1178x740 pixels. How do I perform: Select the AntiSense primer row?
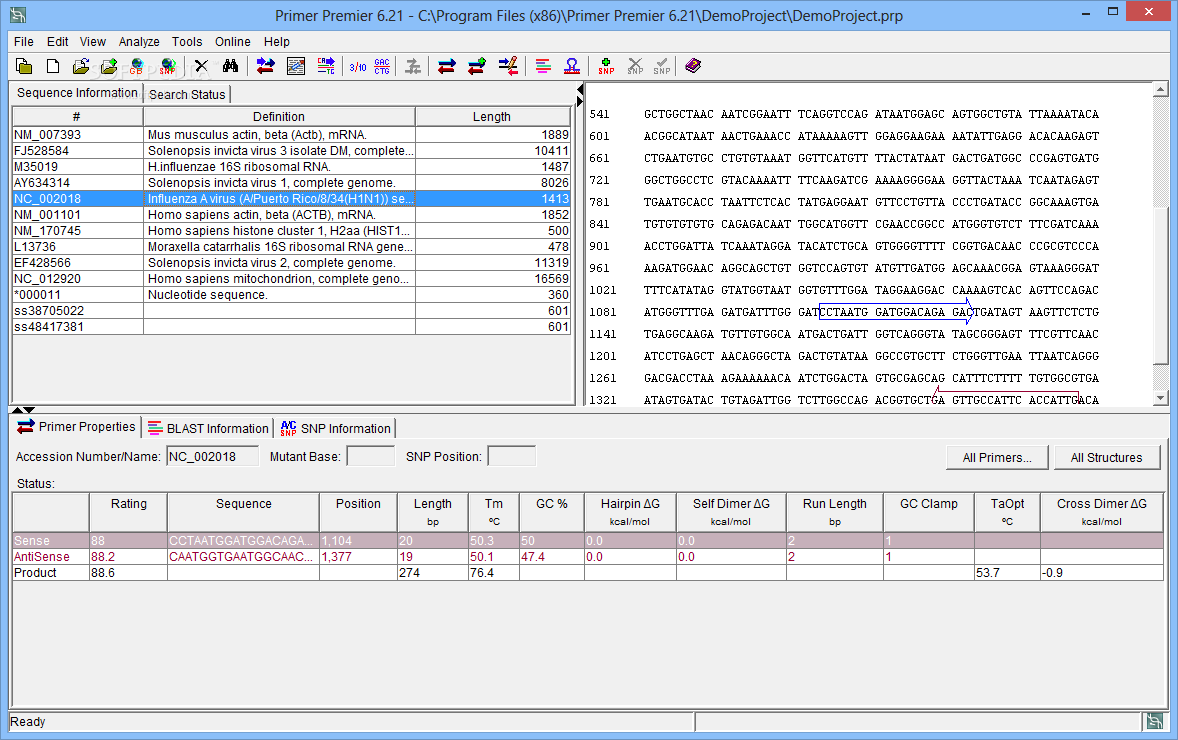click(x=588, y=557)
